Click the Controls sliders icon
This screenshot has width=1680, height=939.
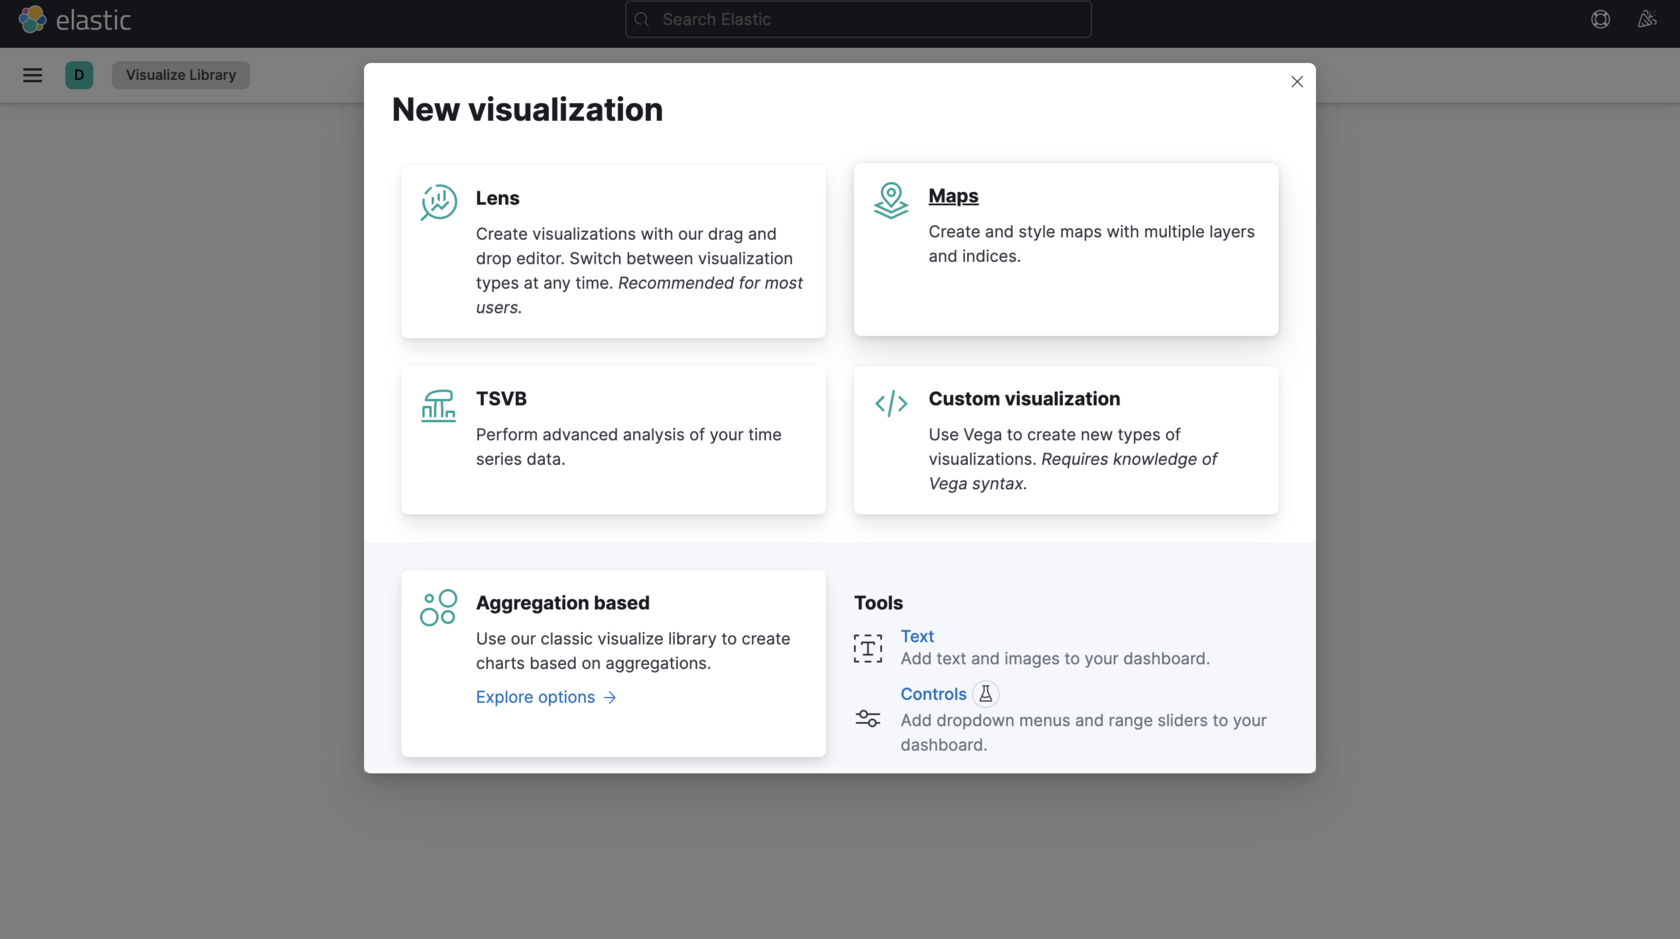point(868,718)
